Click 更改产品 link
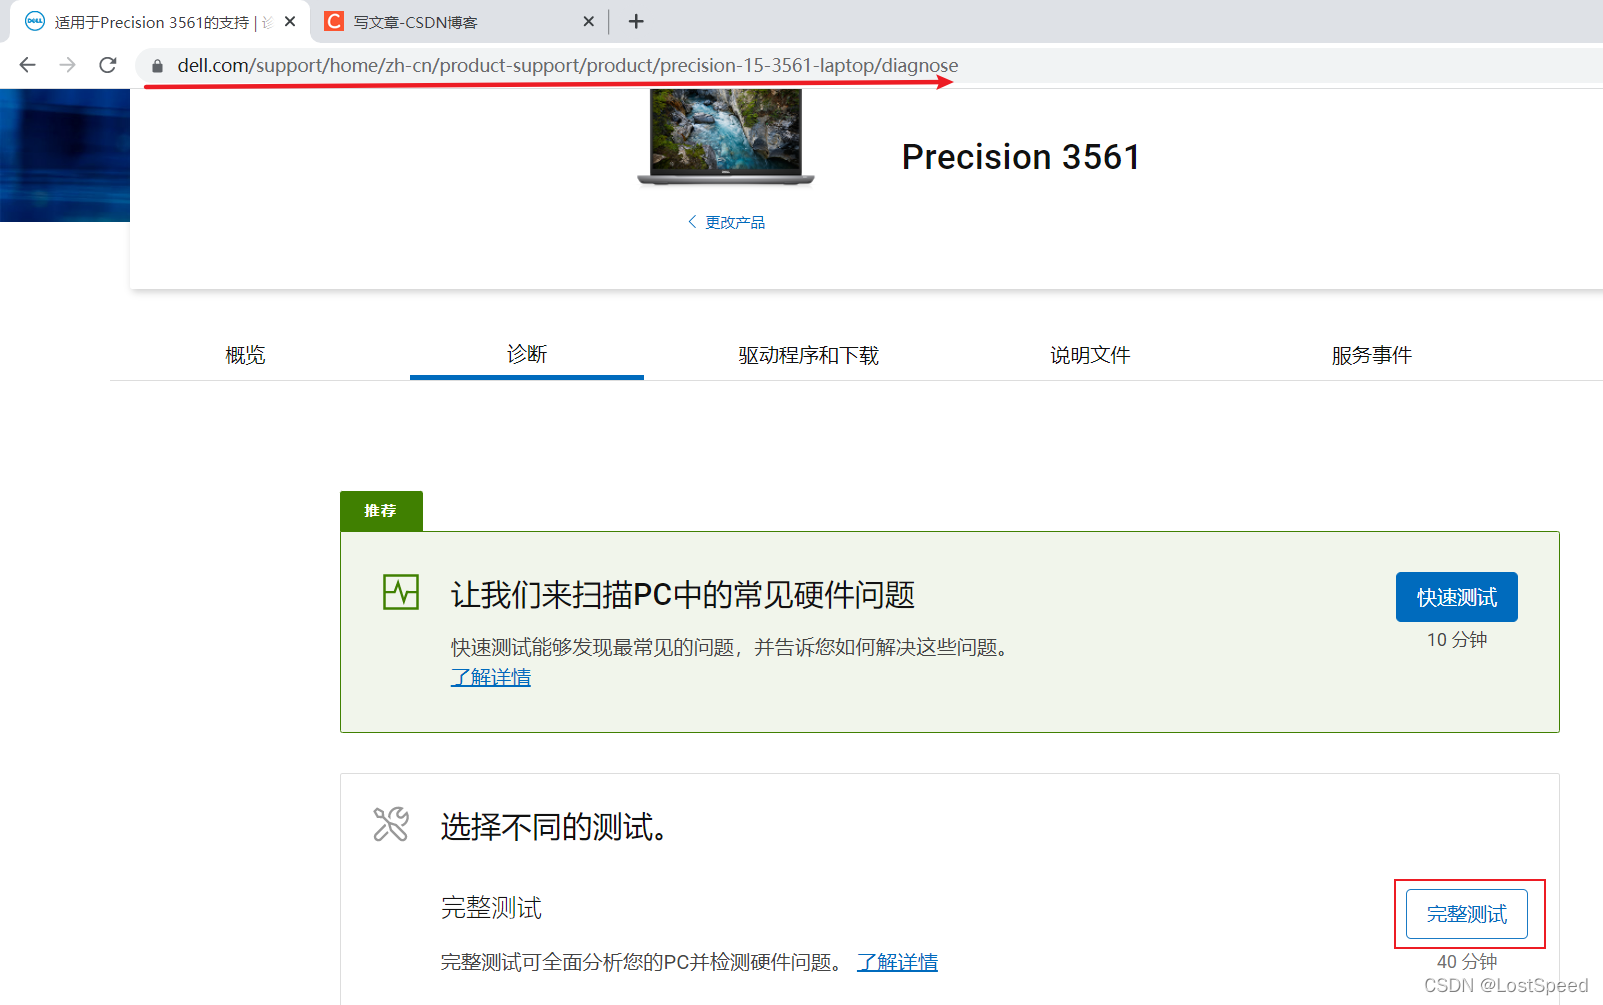This screenshot has height=1005, width=1603. pos(735,222)
